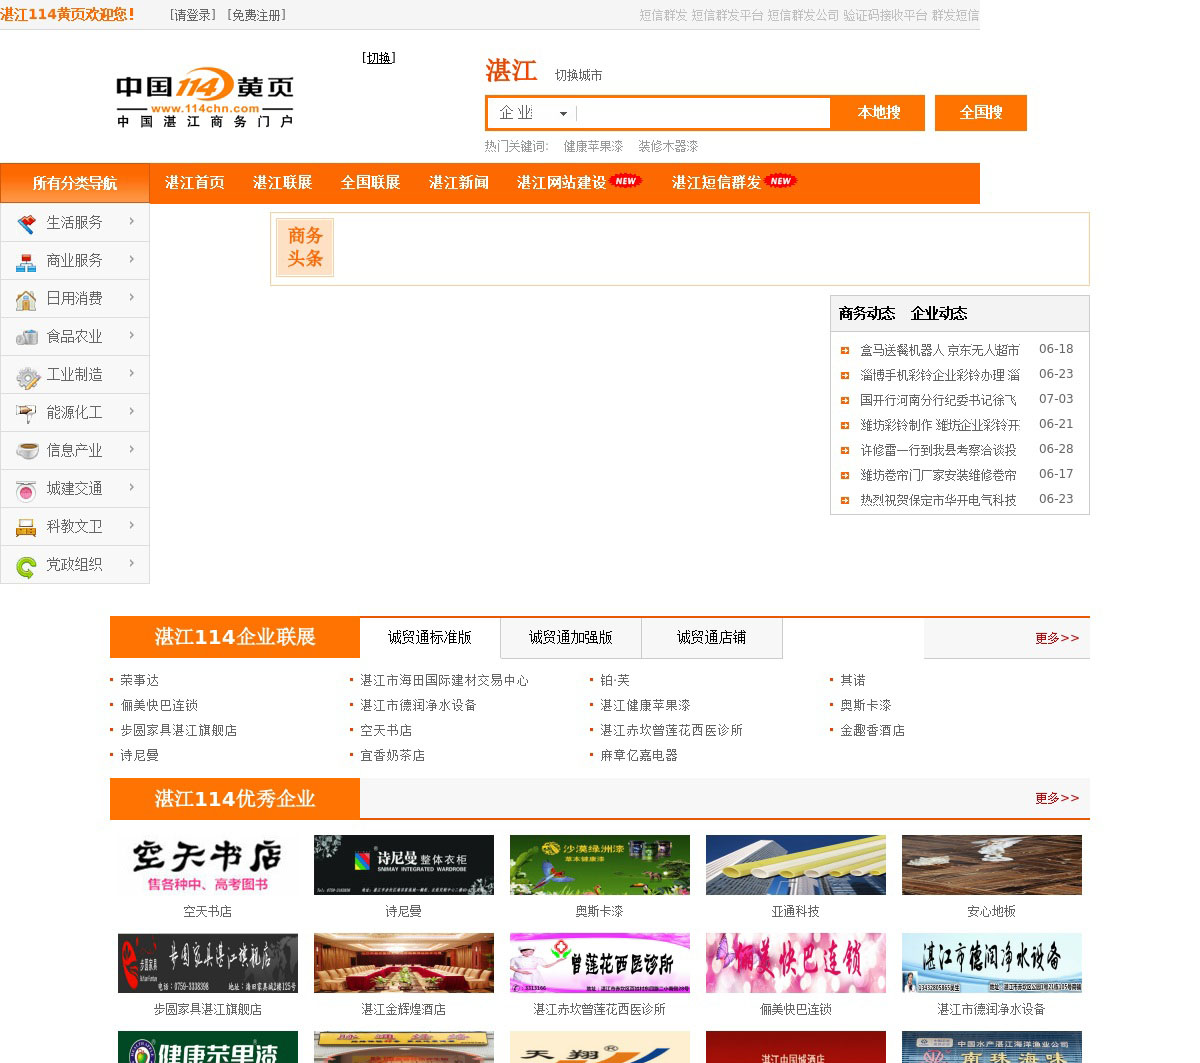Image resolution: width=1200 pixels, height=1063 pixels.
Task: Click the 工业制造 gear icon
Action: (x=27, y=377)
